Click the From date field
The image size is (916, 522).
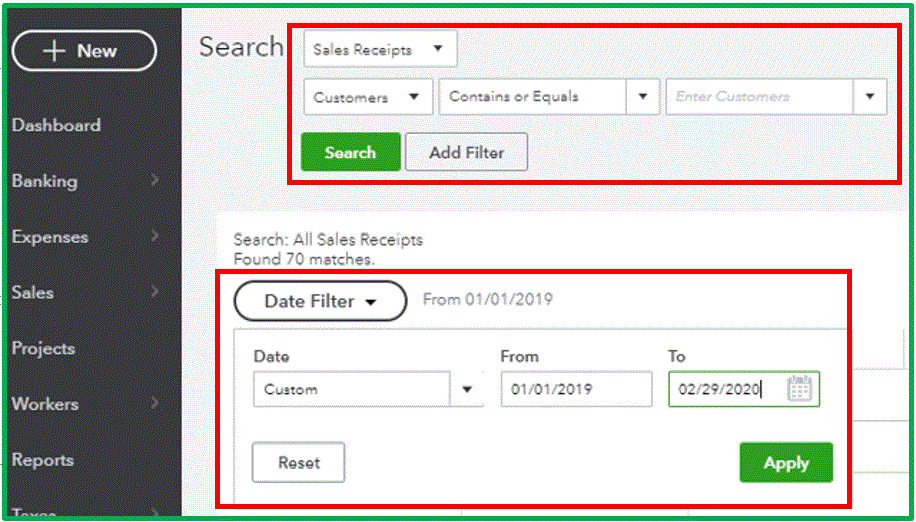[x=576, y=390]
